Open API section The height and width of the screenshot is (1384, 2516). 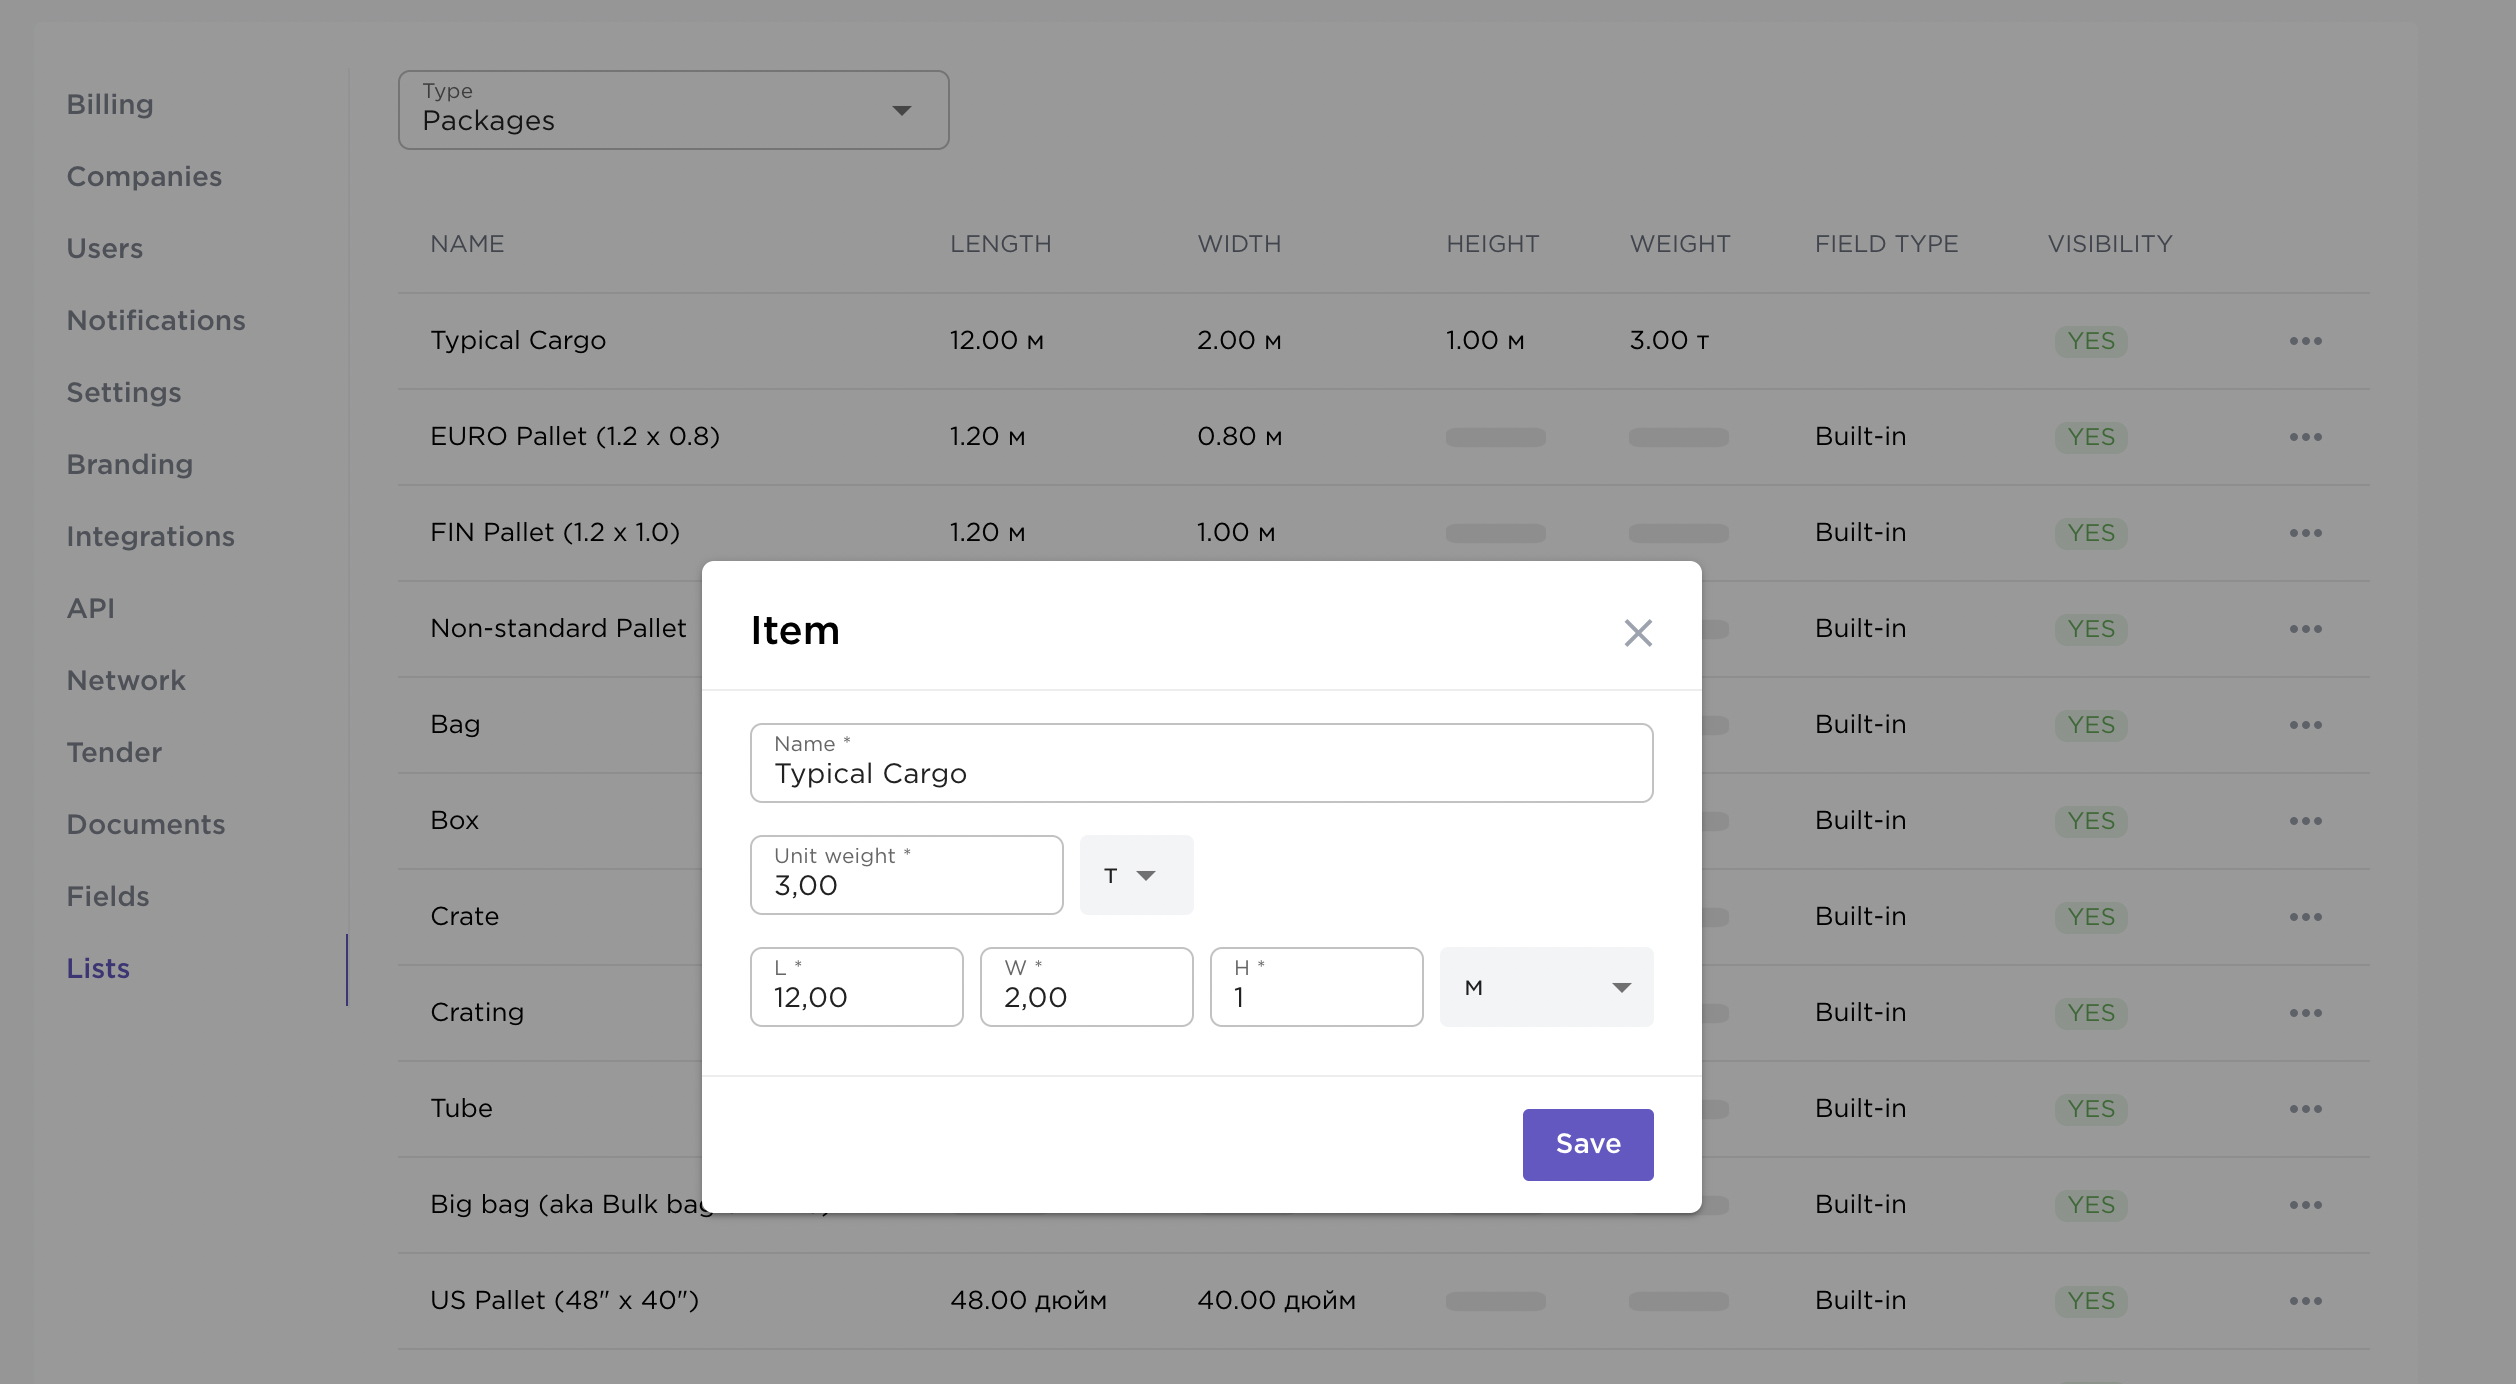[91, 608]
